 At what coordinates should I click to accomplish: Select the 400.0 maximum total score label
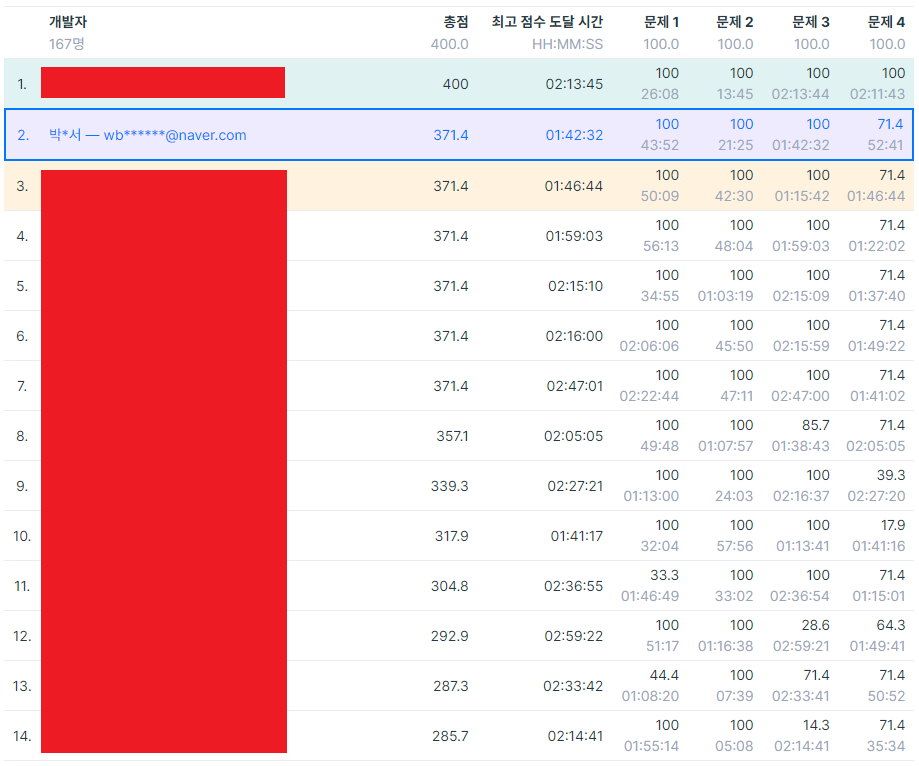[450, 44]
